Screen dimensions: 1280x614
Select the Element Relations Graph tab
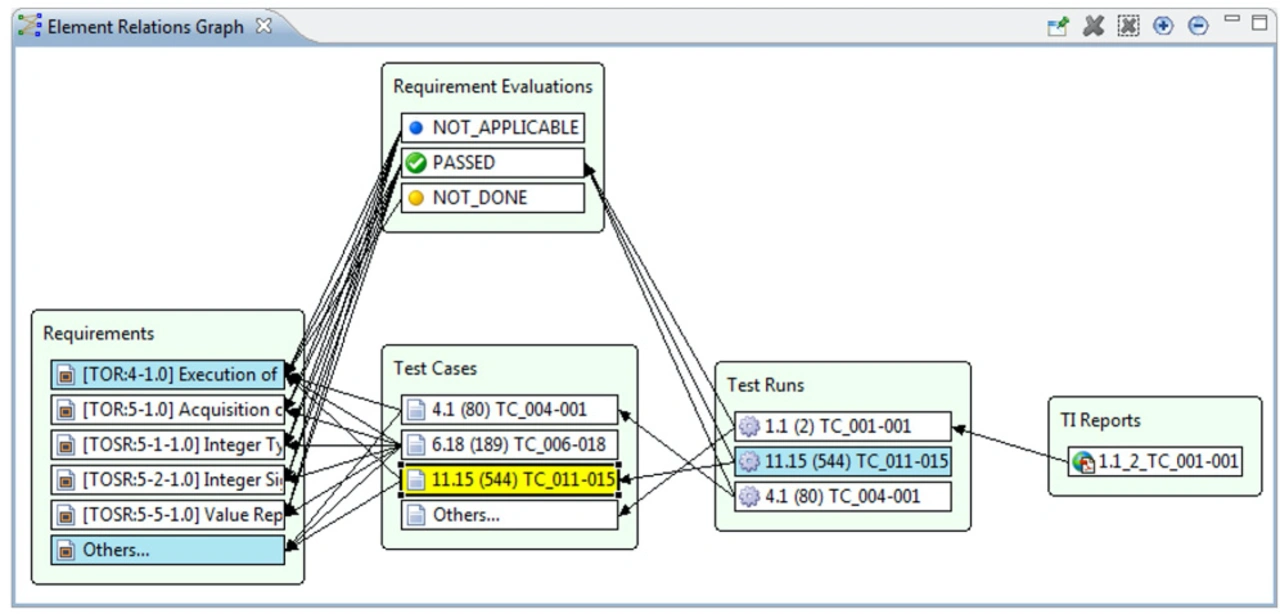click(x=145, y=27)
